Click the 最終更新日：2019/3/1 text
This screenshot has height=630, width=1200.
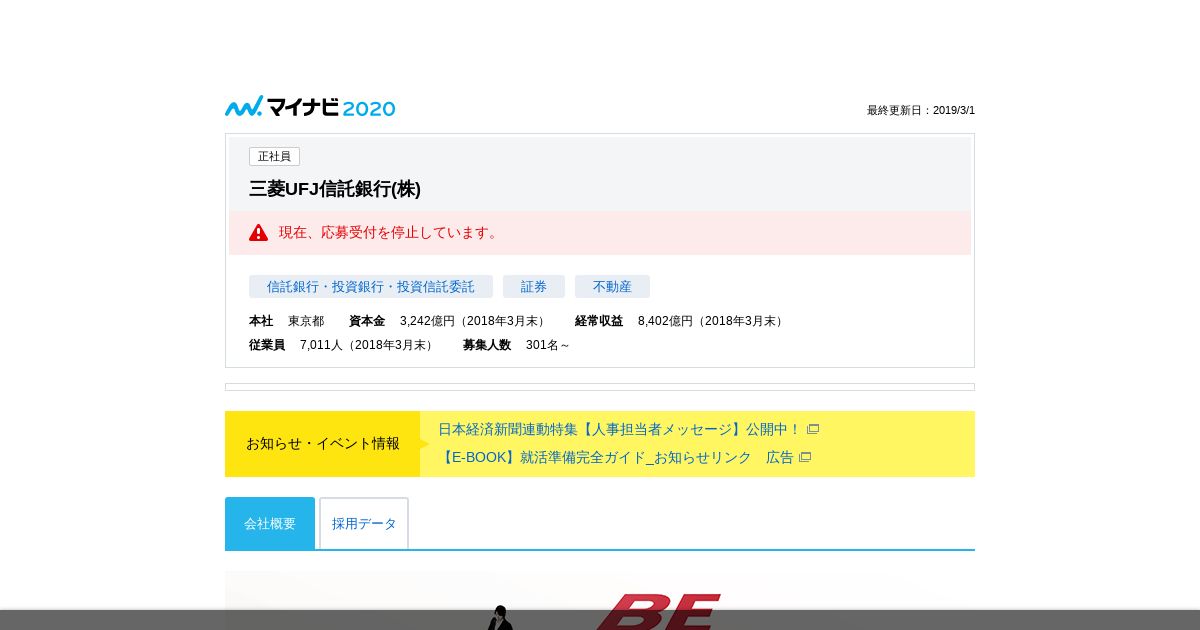pyautogui.click(x=921, y=110)
